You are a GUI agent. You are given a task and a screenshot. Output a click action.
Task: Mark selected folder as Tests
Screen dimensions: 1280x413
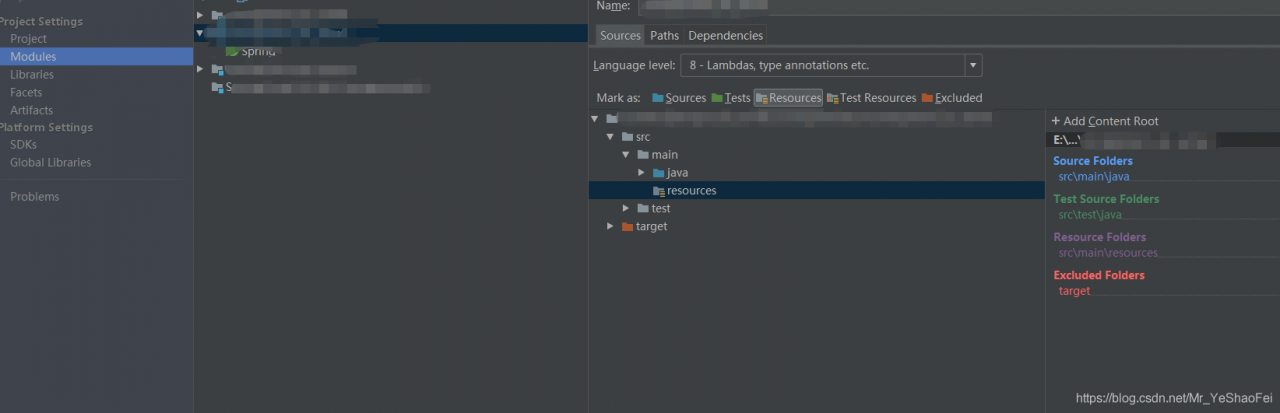730,98
